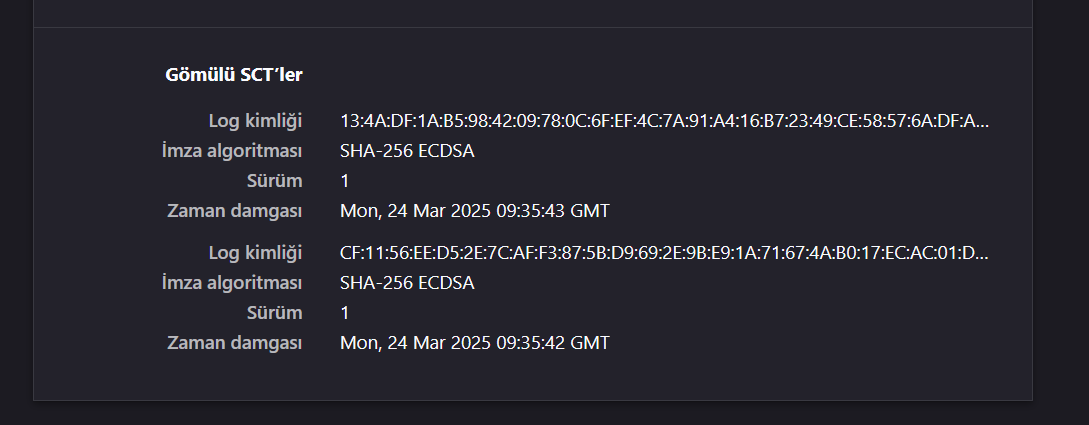Click the second Zaman damgası label
Viewport: 1089px width, 425px height.
tap(235, 343)
